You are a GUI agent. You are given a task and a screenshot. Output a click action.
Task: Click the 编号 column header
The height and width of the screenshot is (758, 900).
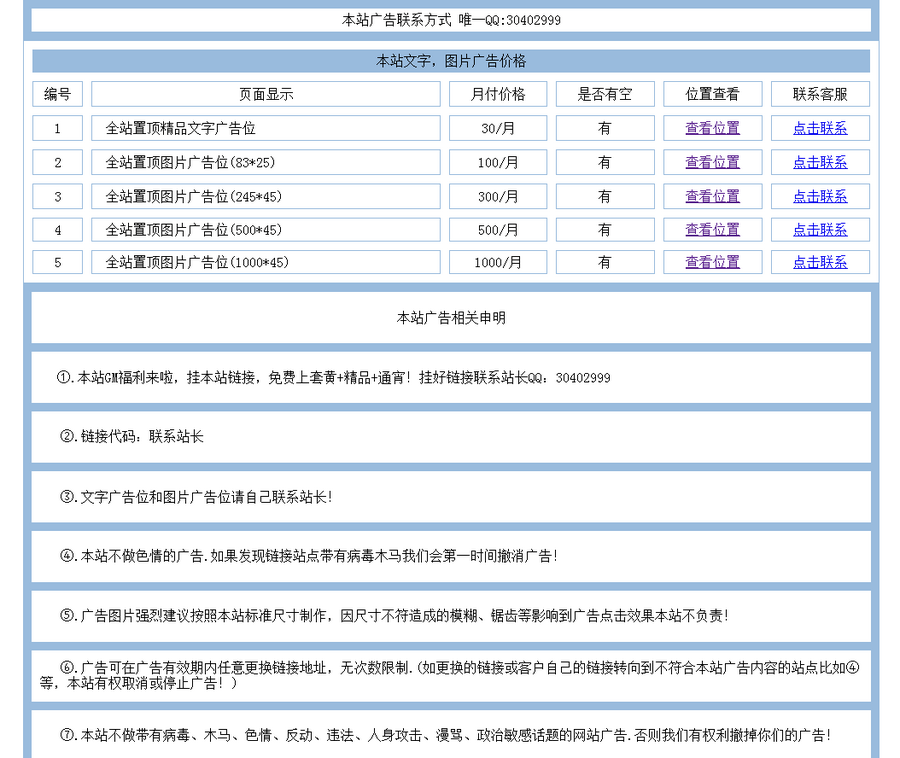[57, 94]
